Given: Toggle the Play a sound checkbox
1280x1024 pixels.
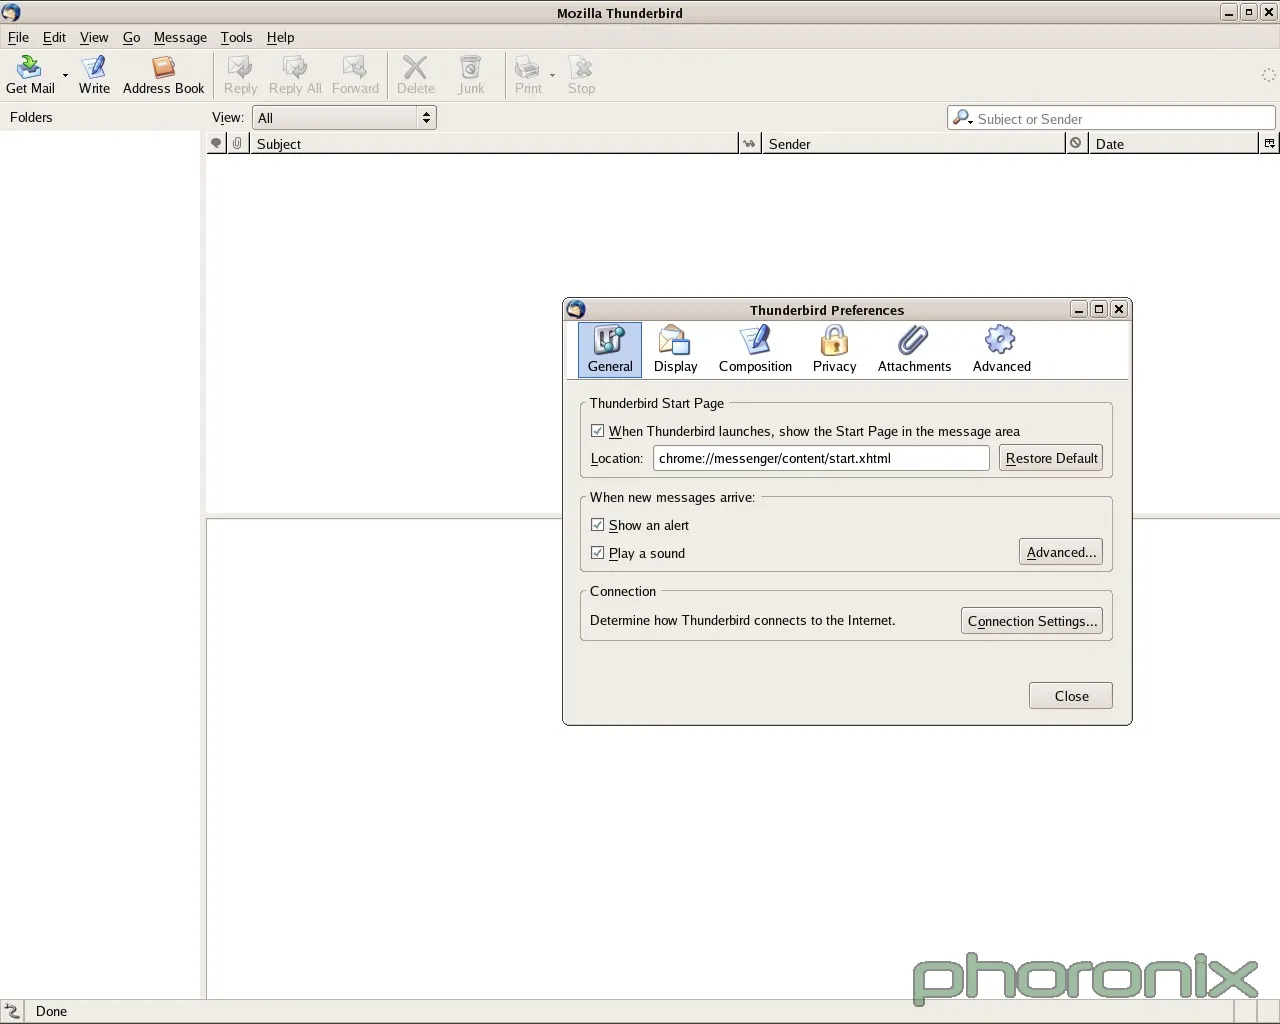Looking at the screenshot, I should [598, 553].
